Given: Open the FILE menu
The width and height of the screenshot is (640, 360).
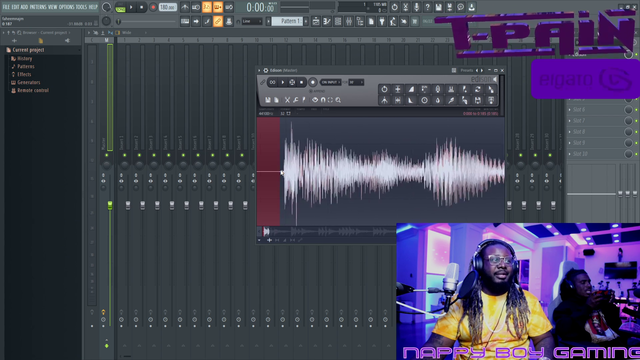Looking at the screenshot, I should pos(6,7).
